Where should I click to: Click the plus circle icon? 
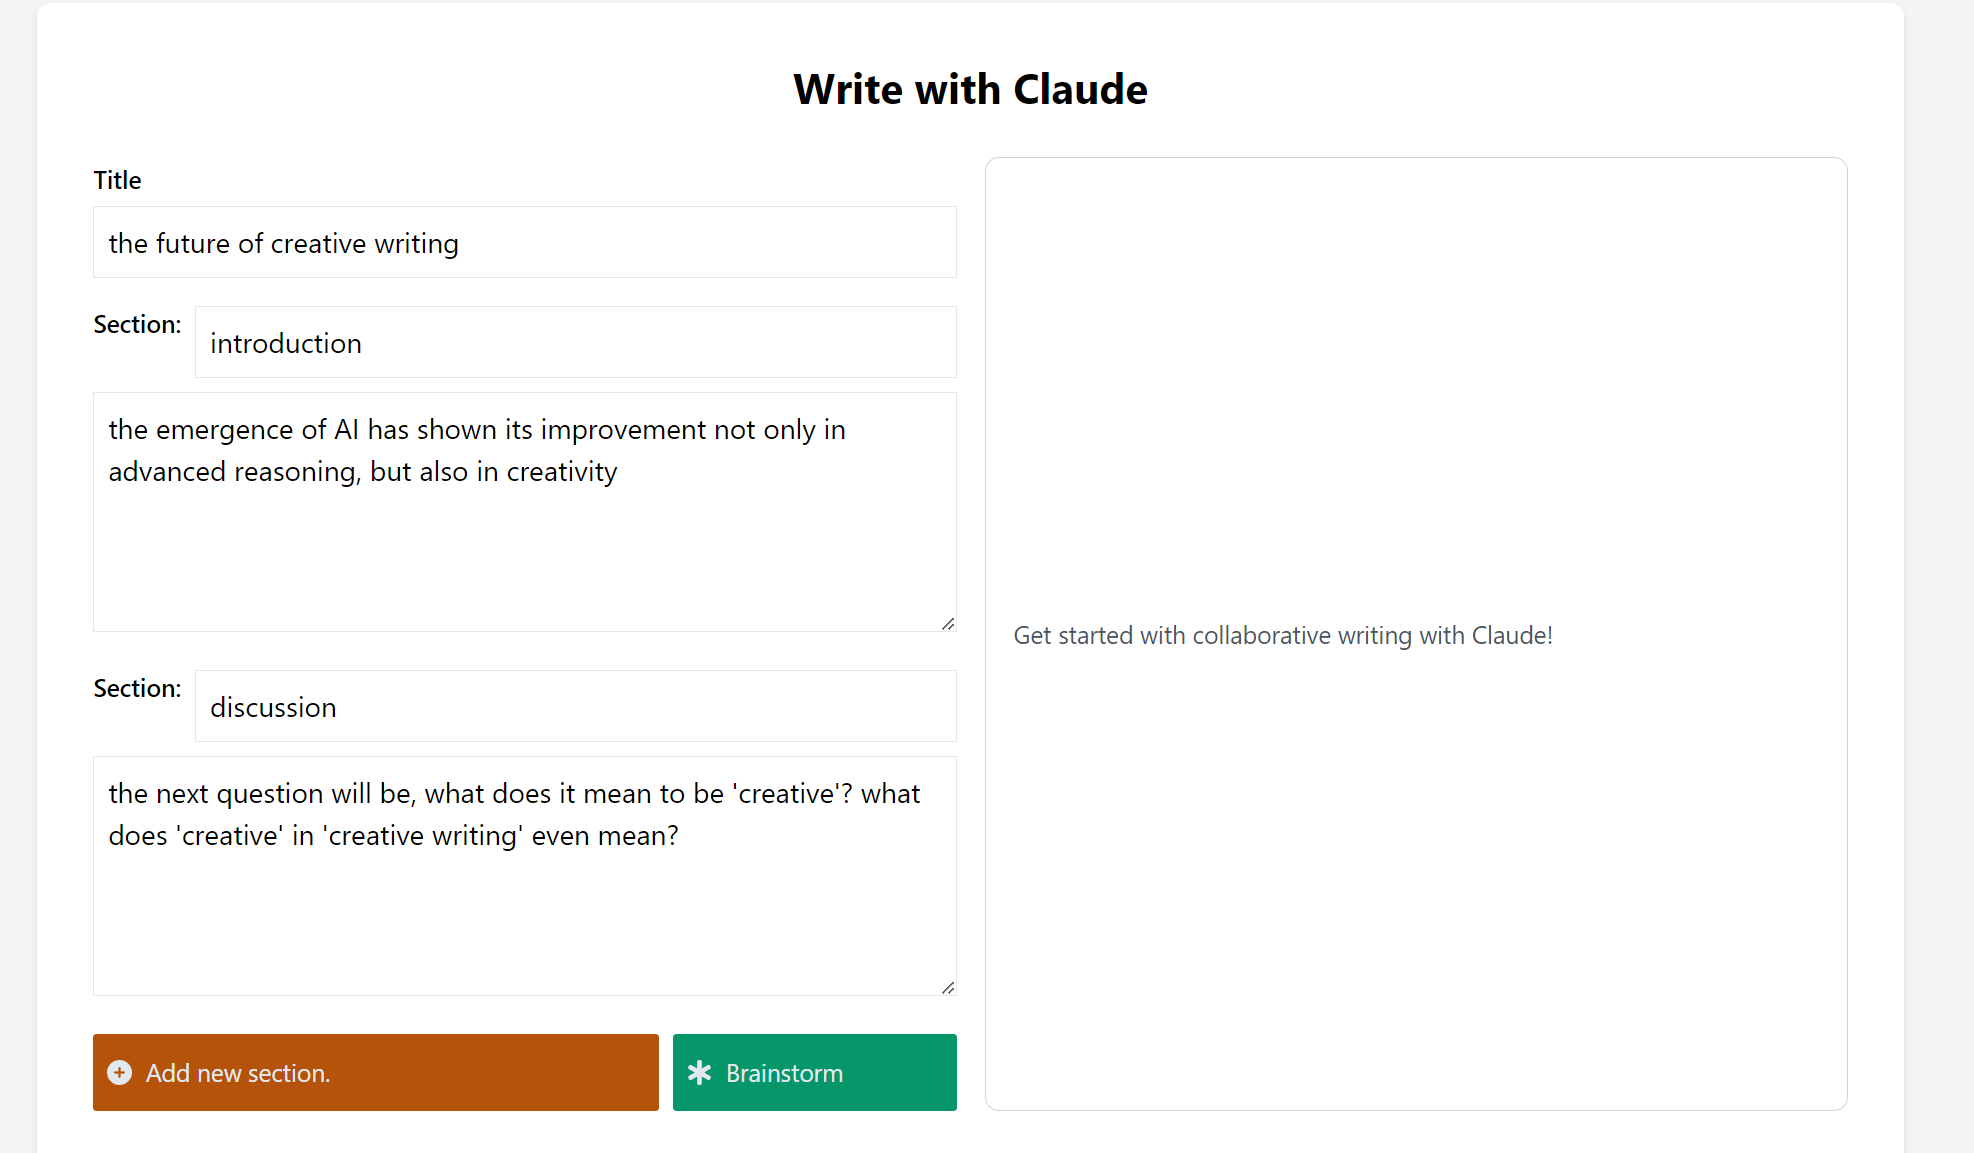pos(119,1073)
